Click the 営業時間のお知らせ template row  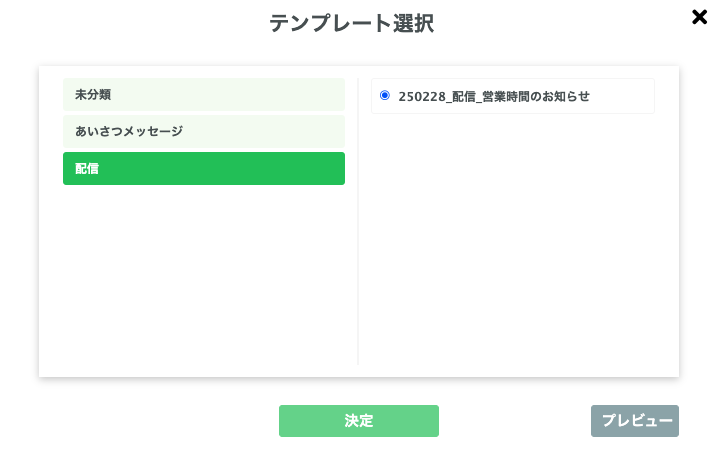512,96
